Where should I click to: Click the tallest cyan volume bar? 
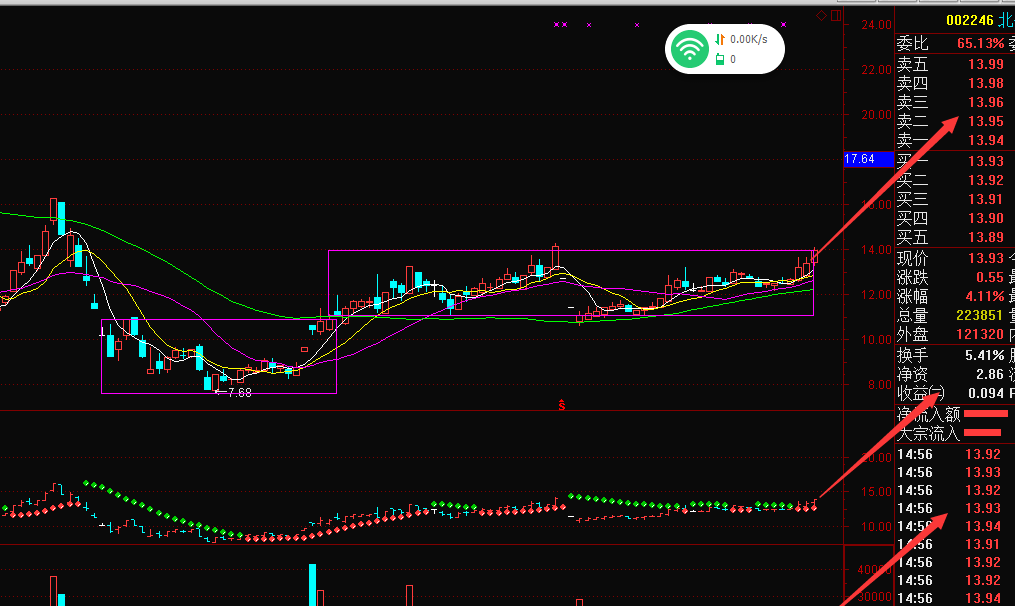point(313,585)
